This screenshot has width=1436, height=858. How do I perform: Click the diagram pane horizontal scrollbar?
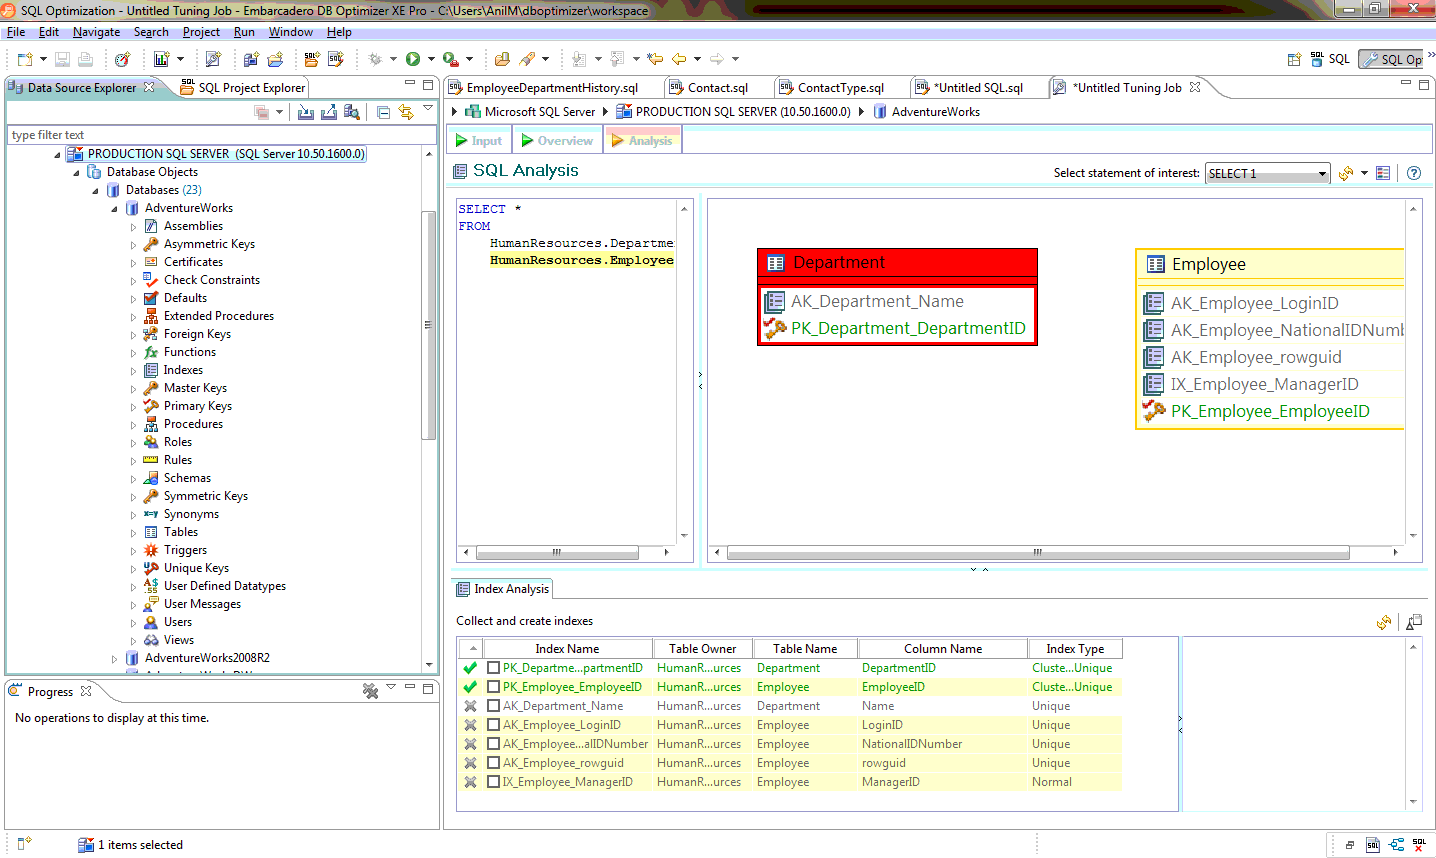tap(1038, 552)
